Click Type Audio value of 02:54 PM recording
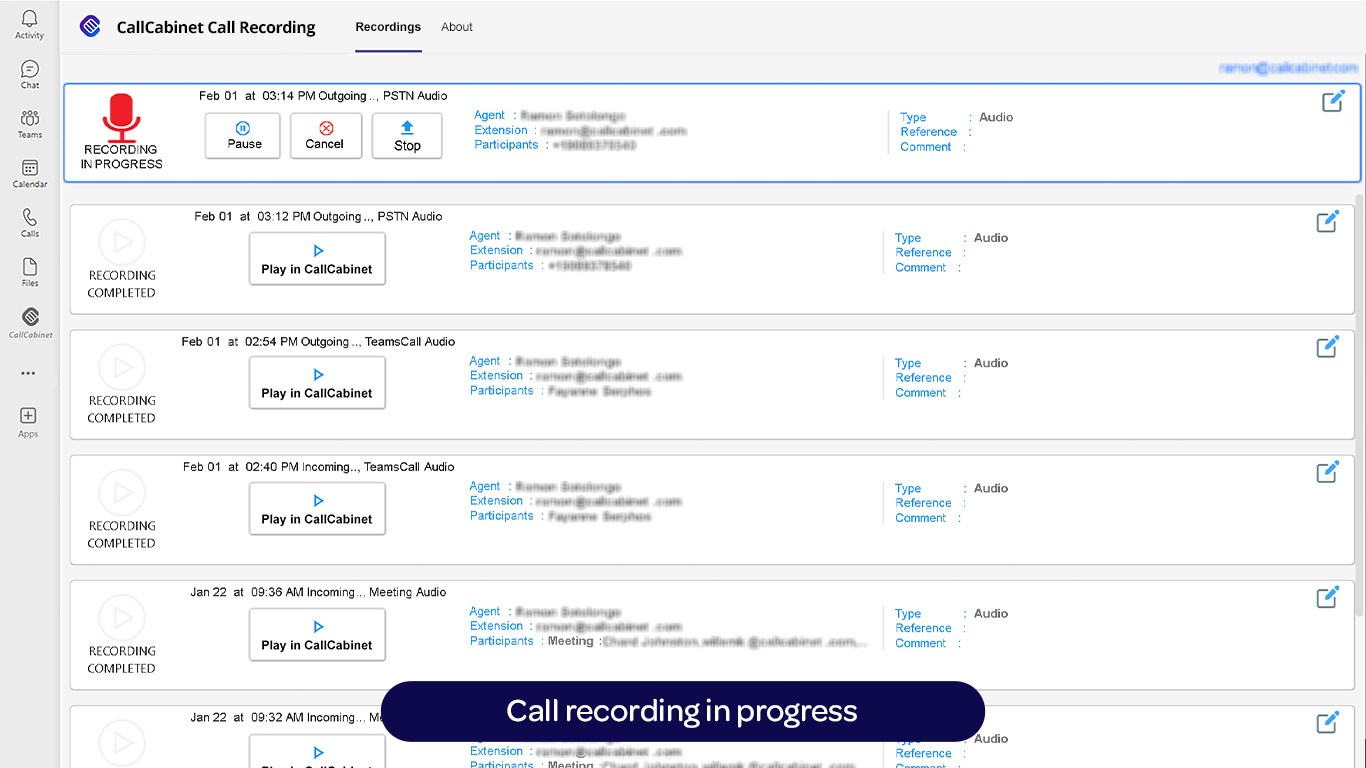 (x=991, y=363)
